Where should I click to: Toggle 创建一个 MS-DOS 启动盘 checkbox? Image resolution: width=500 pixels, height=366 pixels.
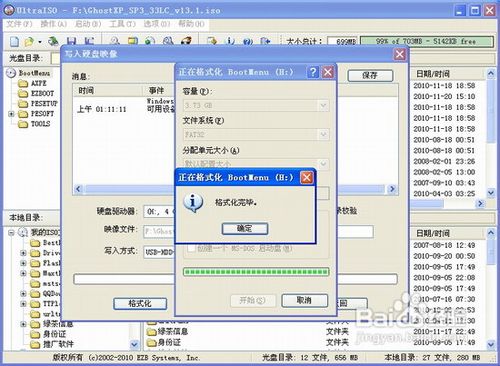(x=191, y=248)
